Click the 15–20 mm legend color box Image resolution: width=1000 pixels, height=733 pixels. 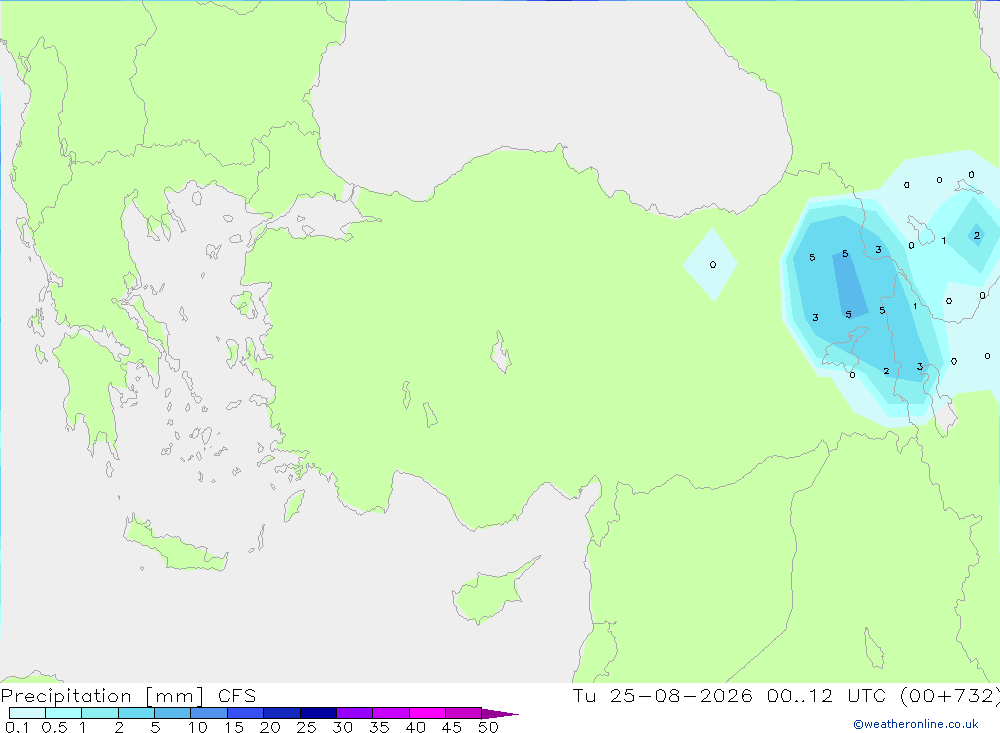click(246, 713)
